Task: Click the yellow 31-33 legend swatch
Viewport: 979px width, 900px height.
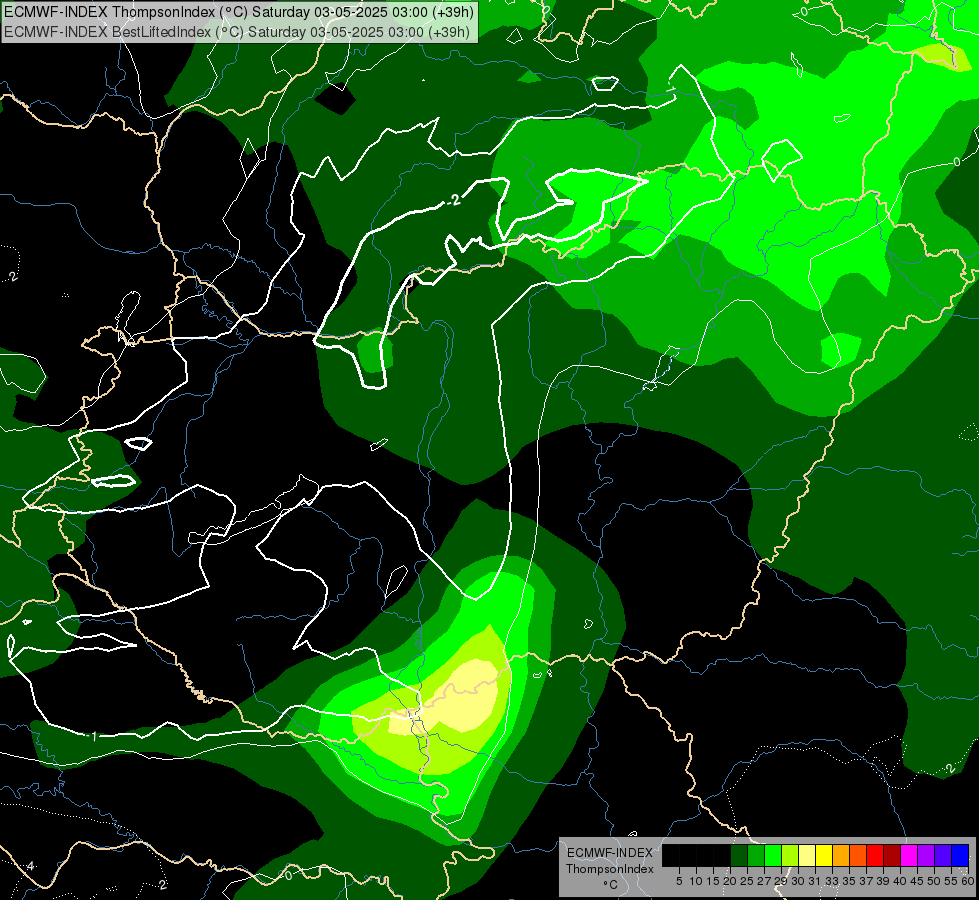Action: pos(824,855)
